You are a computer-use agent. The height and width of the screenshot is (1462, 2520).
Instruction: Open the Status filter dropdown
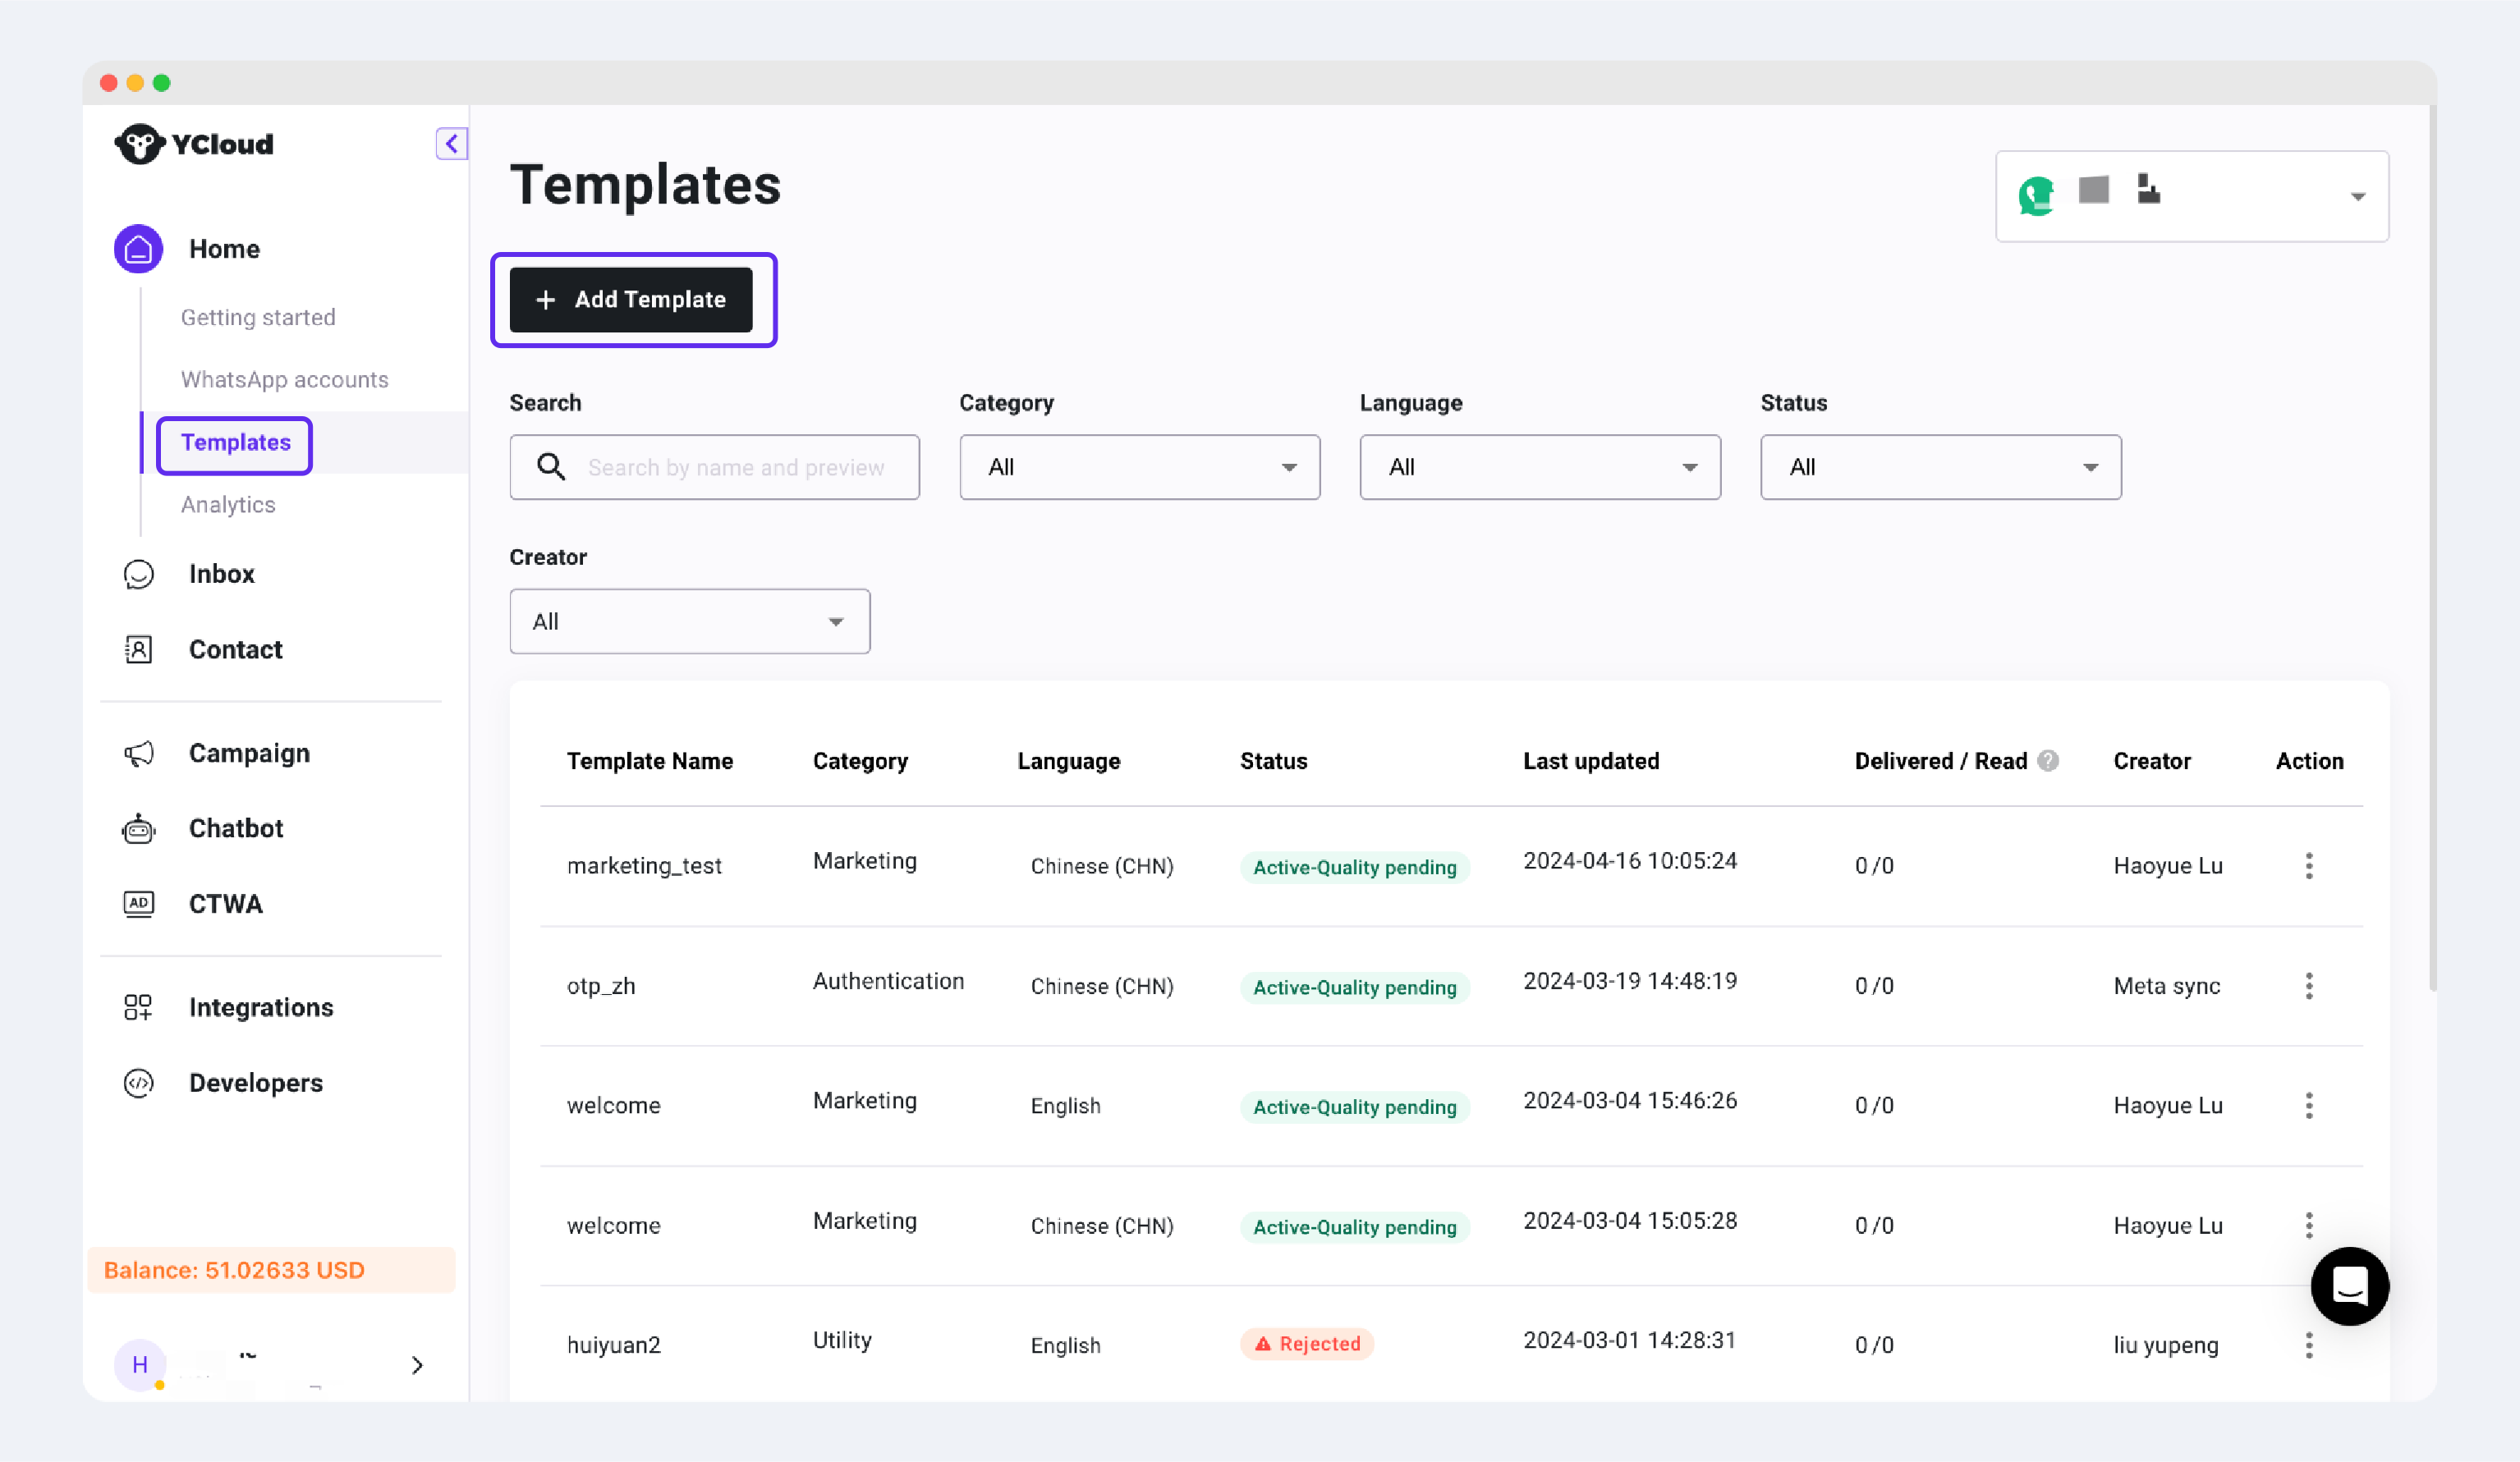1940,467
